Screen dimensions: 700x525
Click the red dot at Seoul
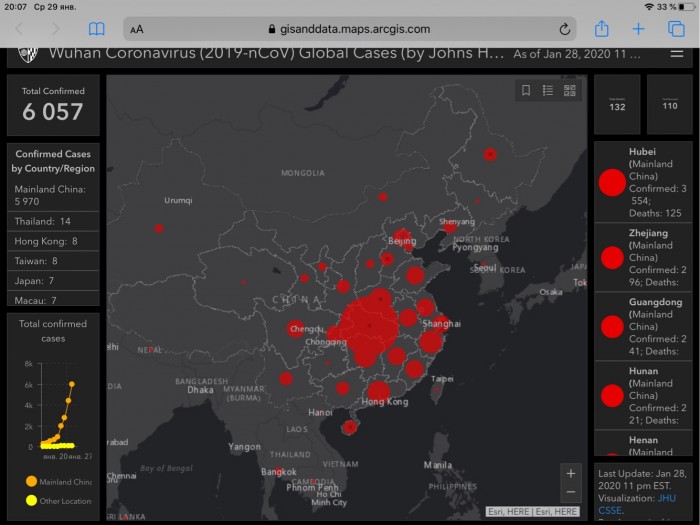pyautogui.click(x=483, y=265)
